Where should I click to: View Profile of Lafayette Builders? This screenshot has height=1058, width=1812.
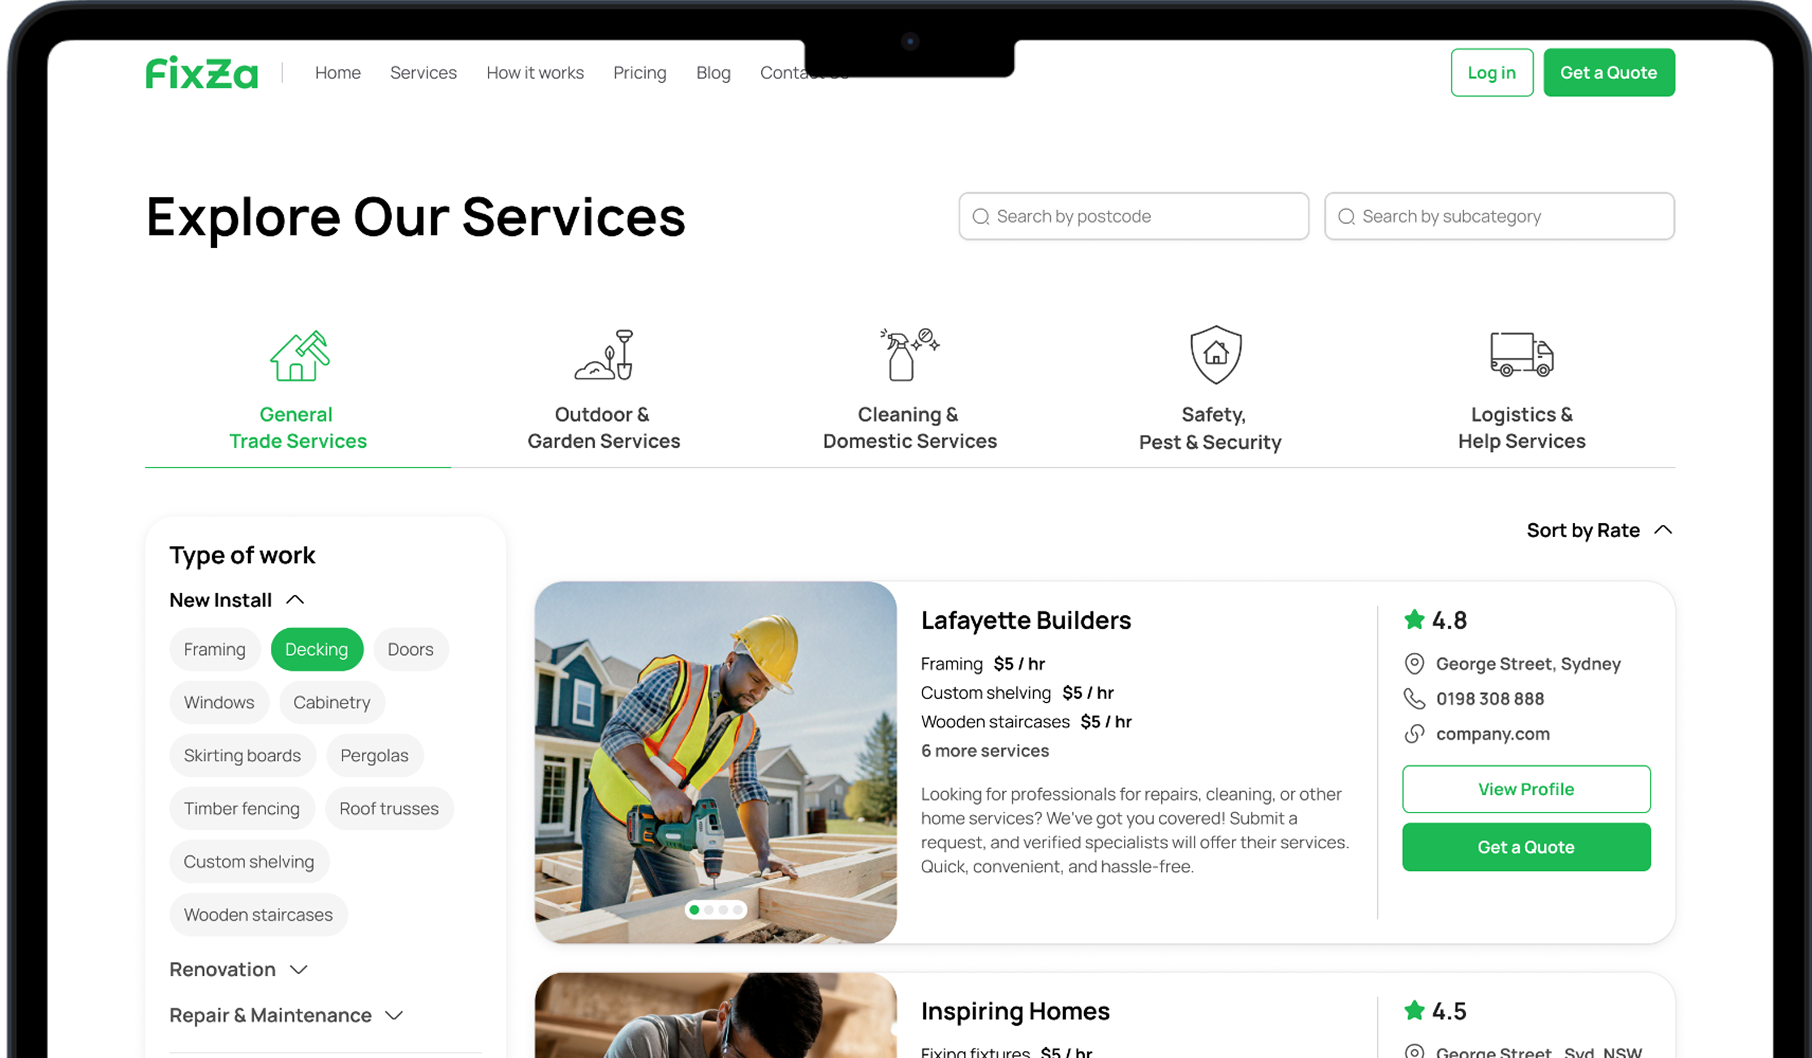click(1526, 789)
